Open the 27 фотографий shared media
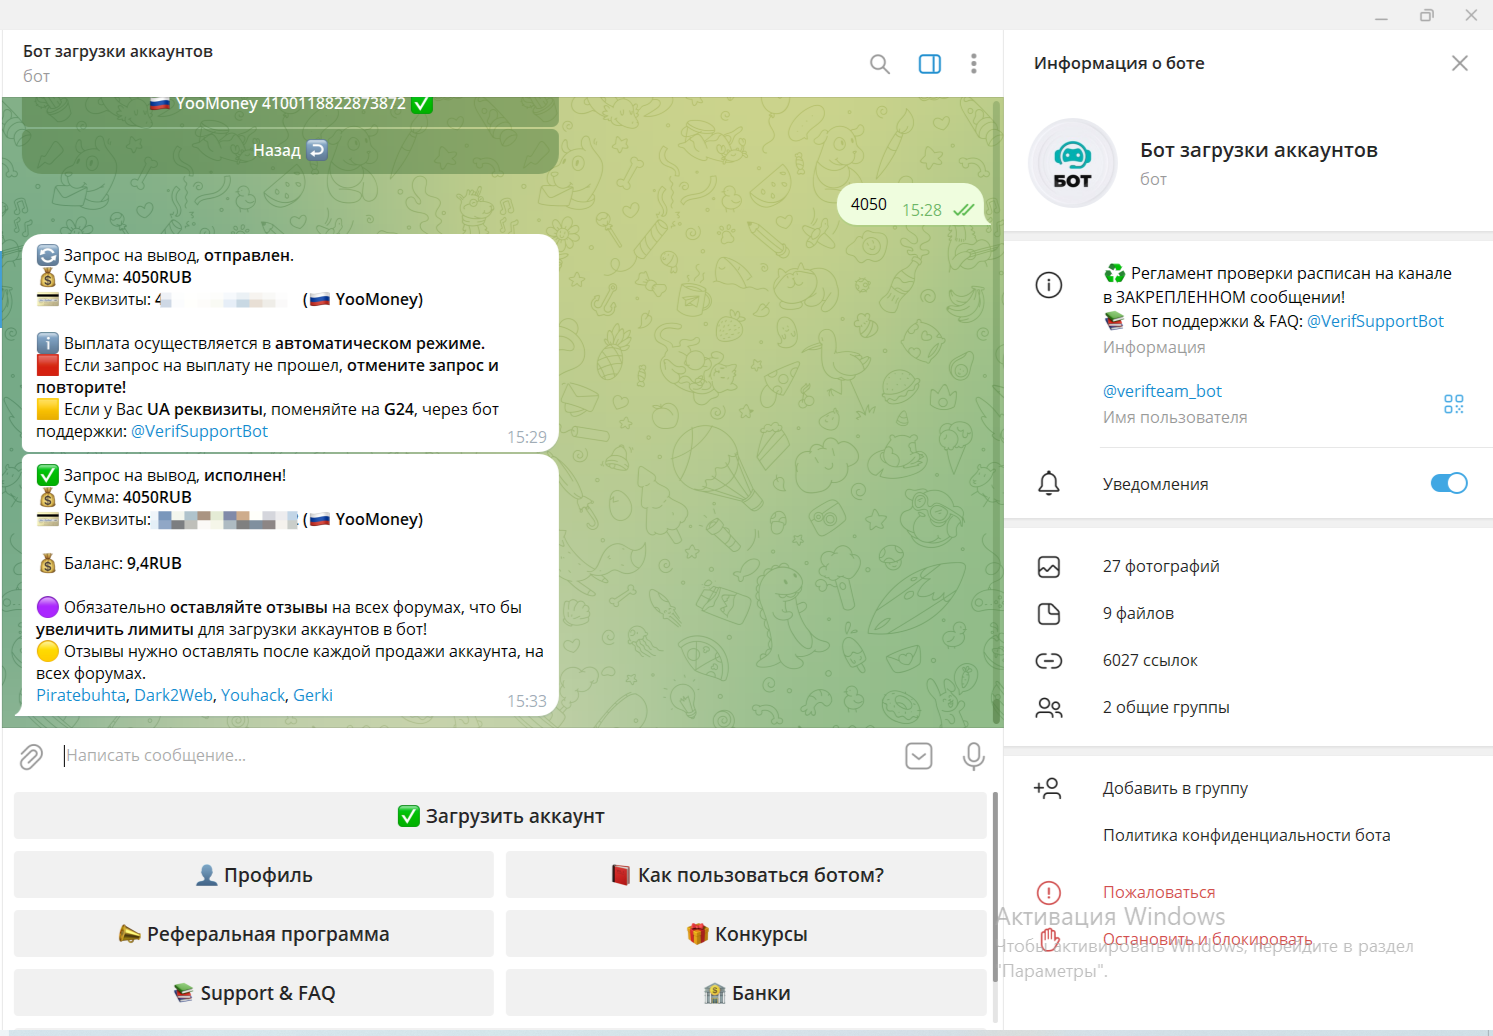This screenshot has width=1493, height=1036. [x=1160, y=567]
